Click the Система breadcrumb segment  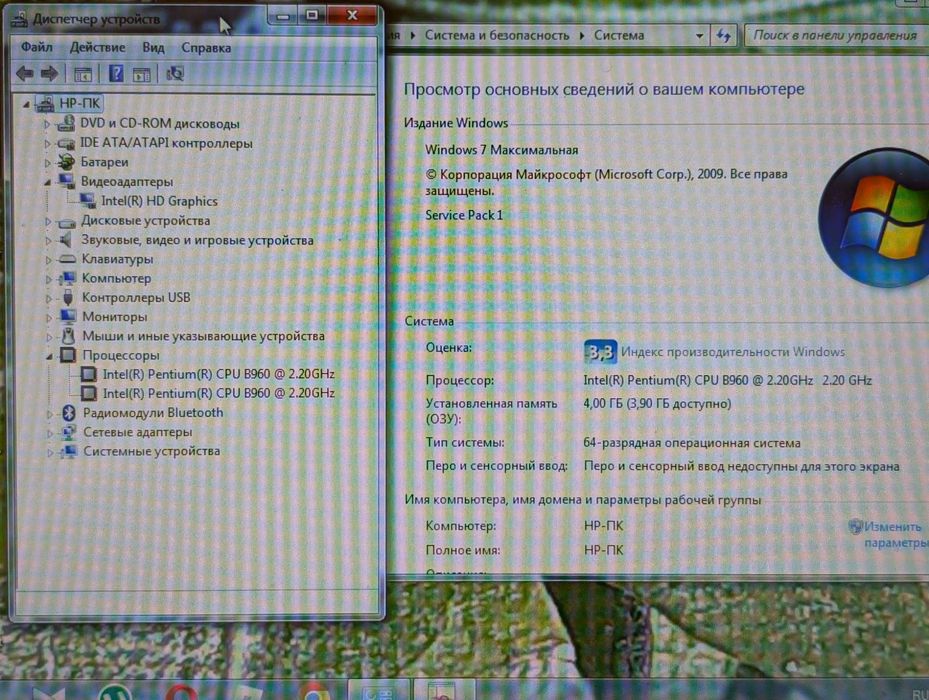(x=619, y=36)
